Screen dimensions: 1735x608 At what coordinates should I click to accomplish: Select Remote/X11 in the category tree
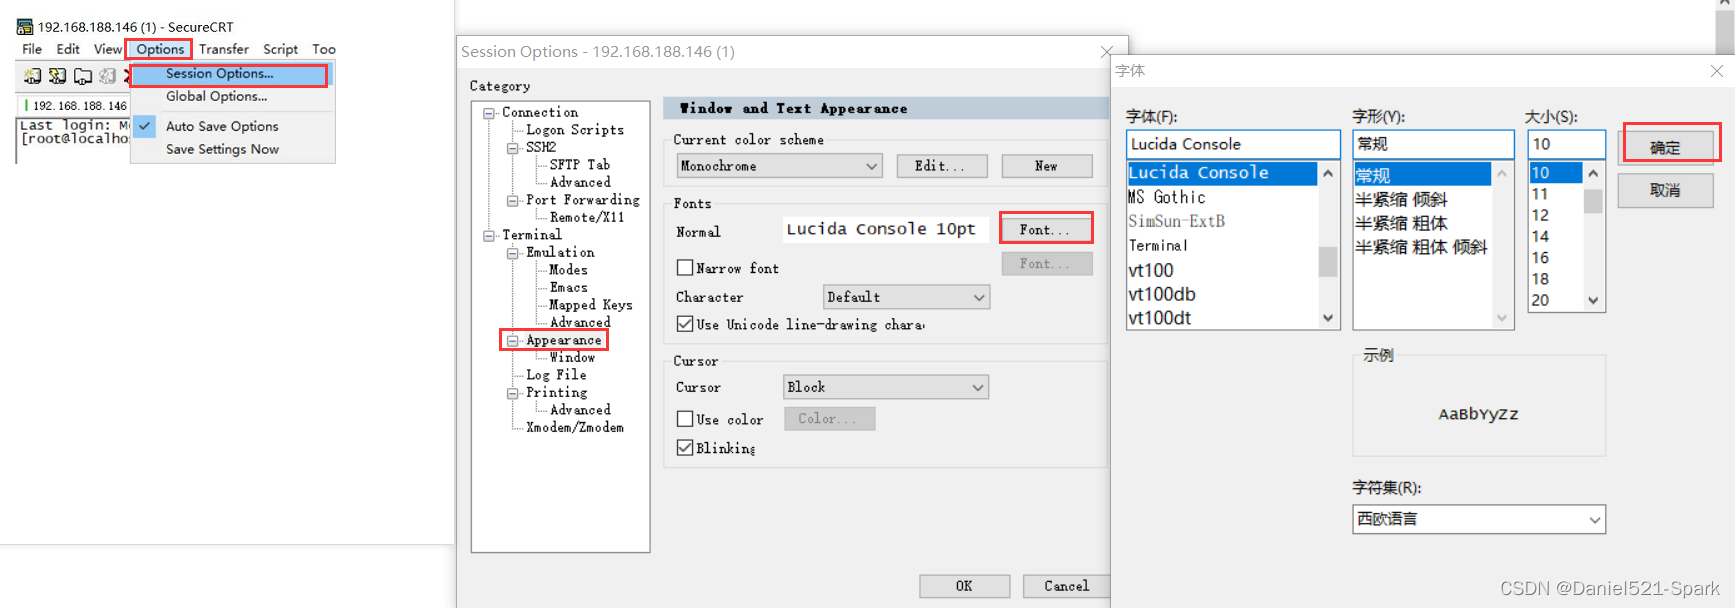click(587, 218)
